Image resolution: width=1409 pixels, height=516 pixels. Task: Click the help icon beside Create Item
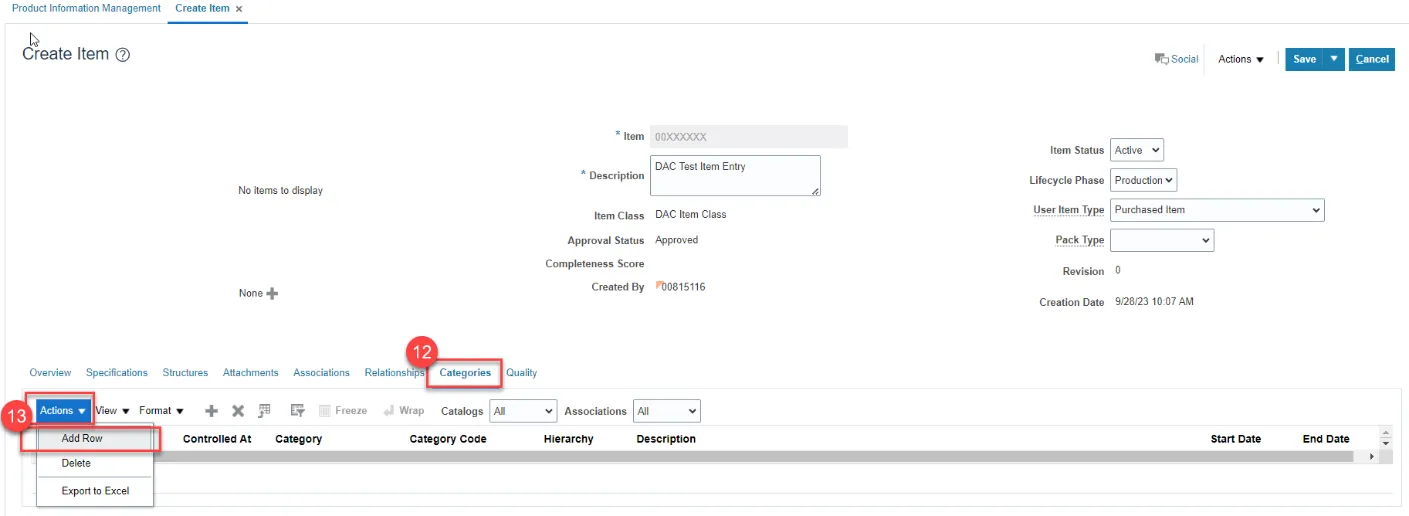pyautogui.click(x=123, y=55)
